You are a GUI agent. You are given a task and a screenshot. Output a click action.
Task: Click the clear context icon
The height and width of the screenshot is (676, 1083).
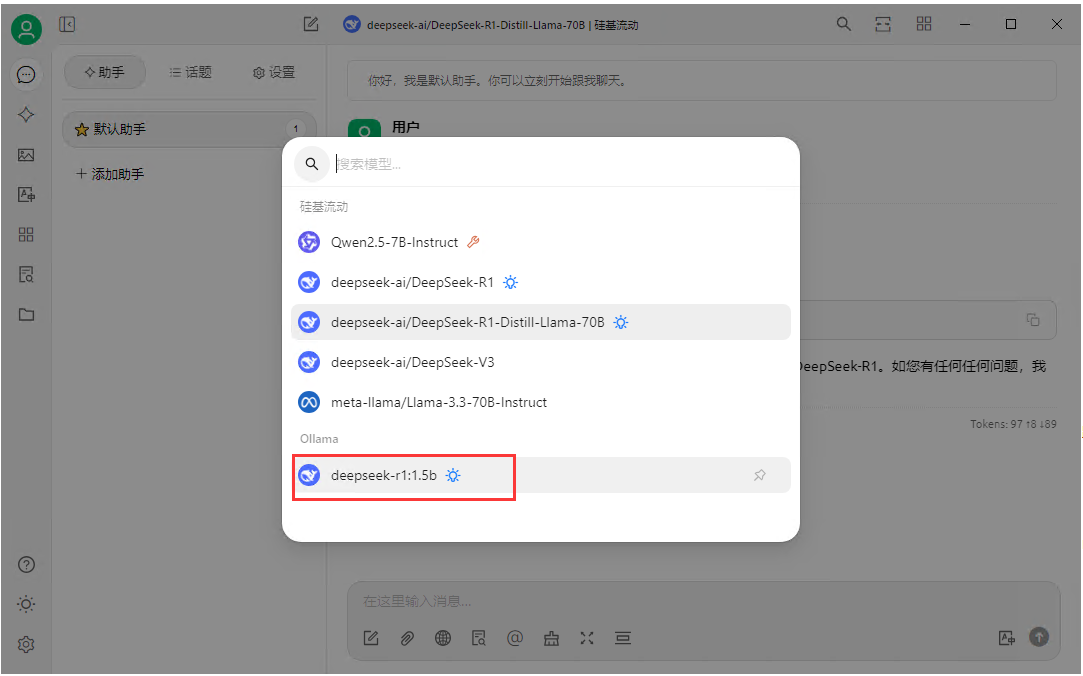click(x=623, y=638)
